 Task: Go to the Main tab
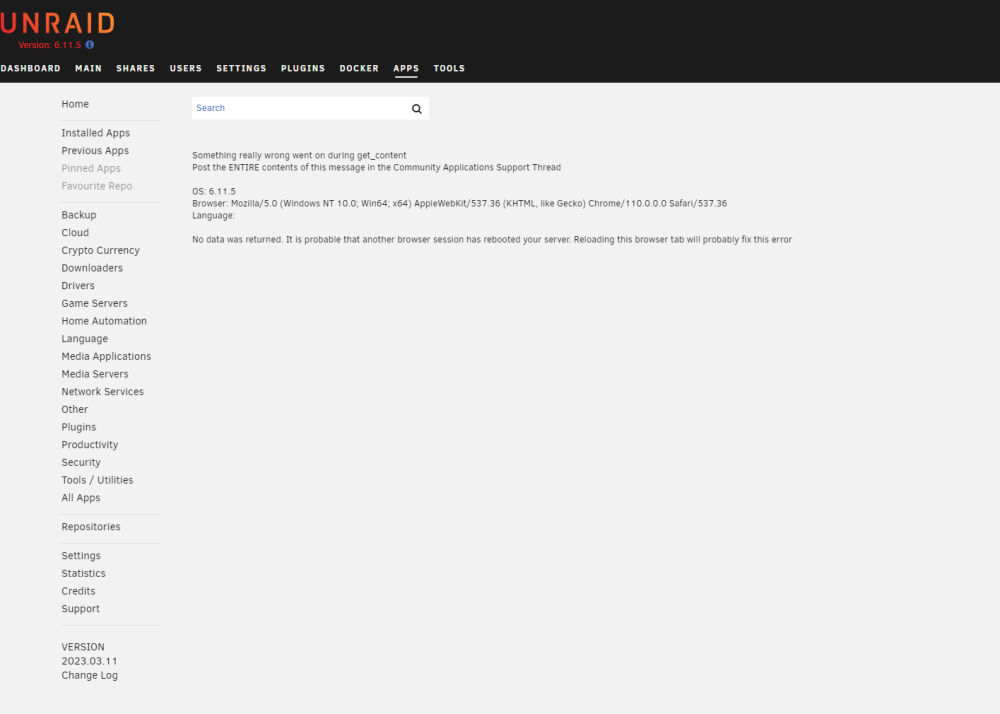[89, 68]
